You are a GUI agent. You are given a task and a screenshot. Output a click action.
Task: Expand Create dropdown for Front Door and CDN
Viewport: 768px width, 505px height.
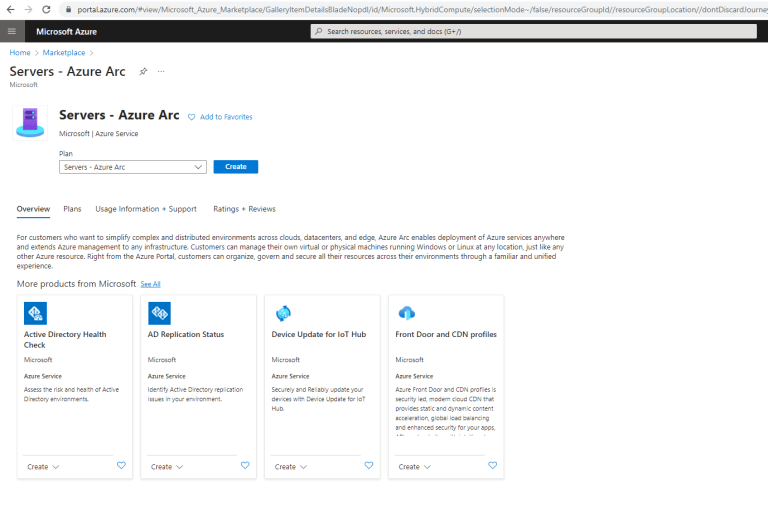coord(414,467)
